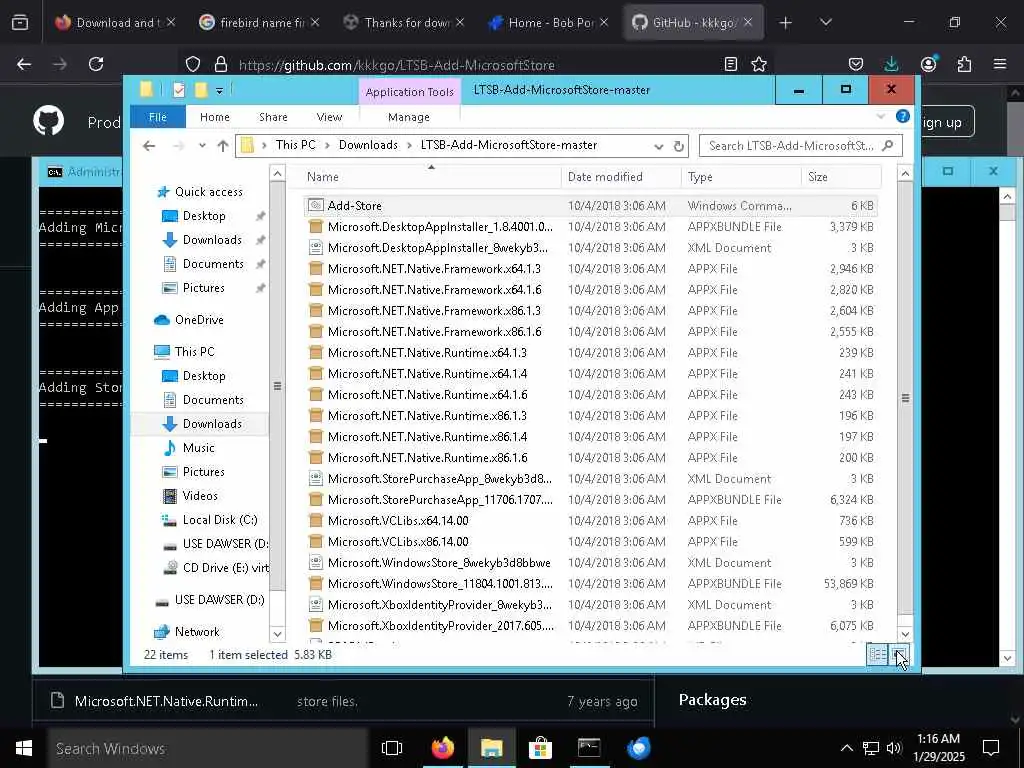Viewport: 1024px width, 768px height.
Task: Open Firefox from the taskbar
Action: pos(443,748)
